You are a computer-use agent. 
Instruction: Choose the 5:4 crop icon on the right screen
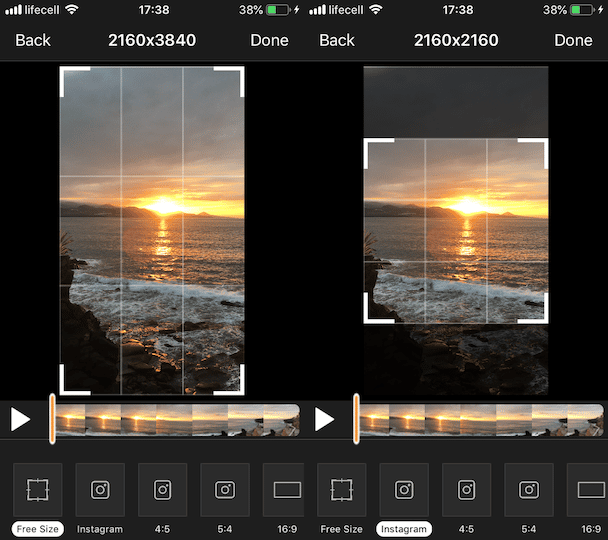click(529, 490)
